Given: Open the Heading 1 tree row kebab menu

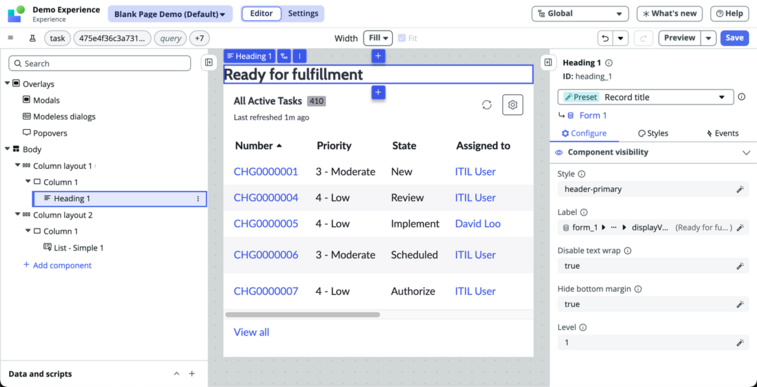Looking at the screenshot, I should [x=197, y=198].
